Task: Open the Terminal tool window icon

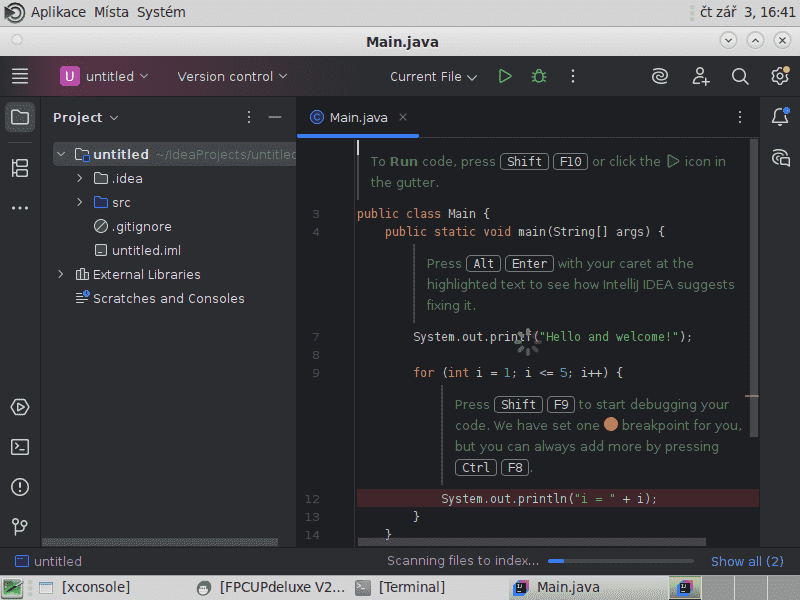Action: click(20, 447)
